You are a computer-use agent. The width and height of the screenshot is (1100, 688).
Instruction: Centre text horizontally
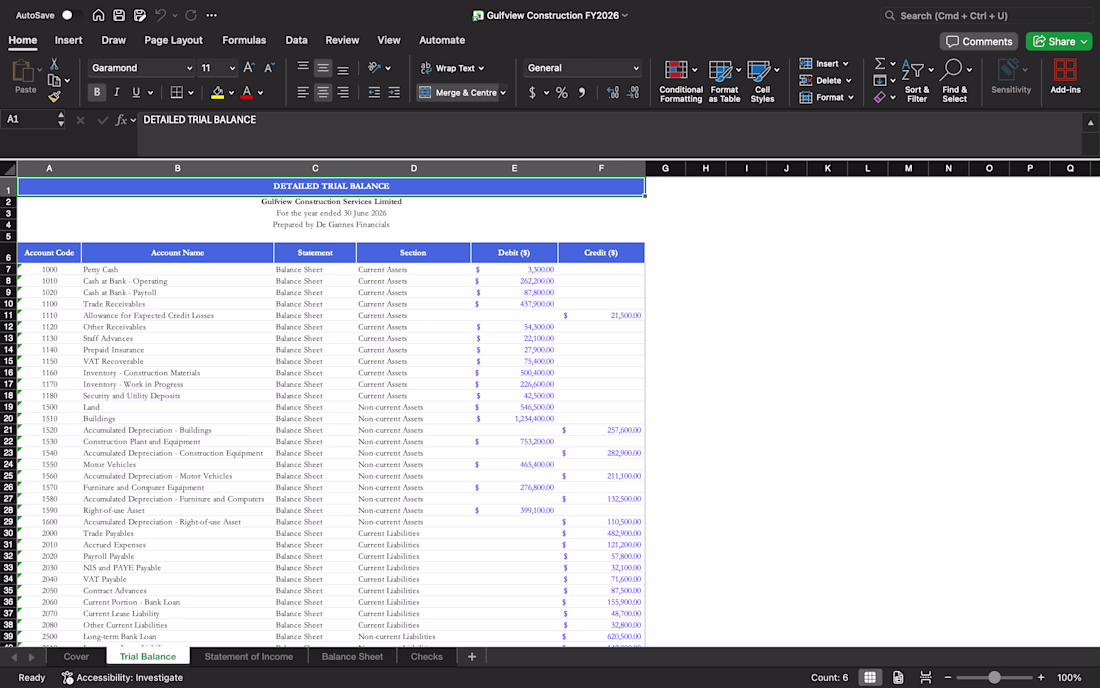pos(323,92)
